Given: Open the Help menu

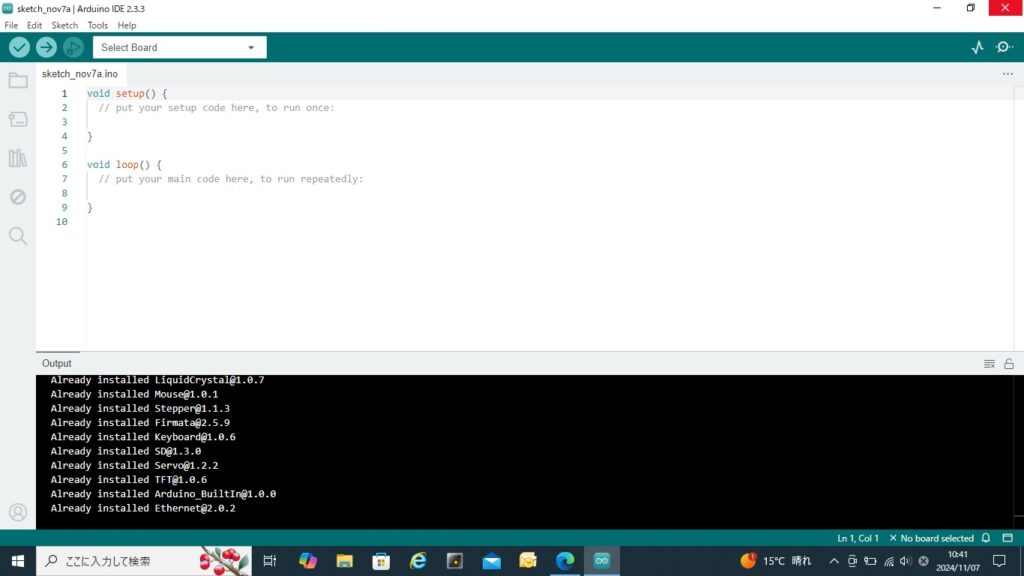Looking at the screenshot, I should (x=127, y=25).
